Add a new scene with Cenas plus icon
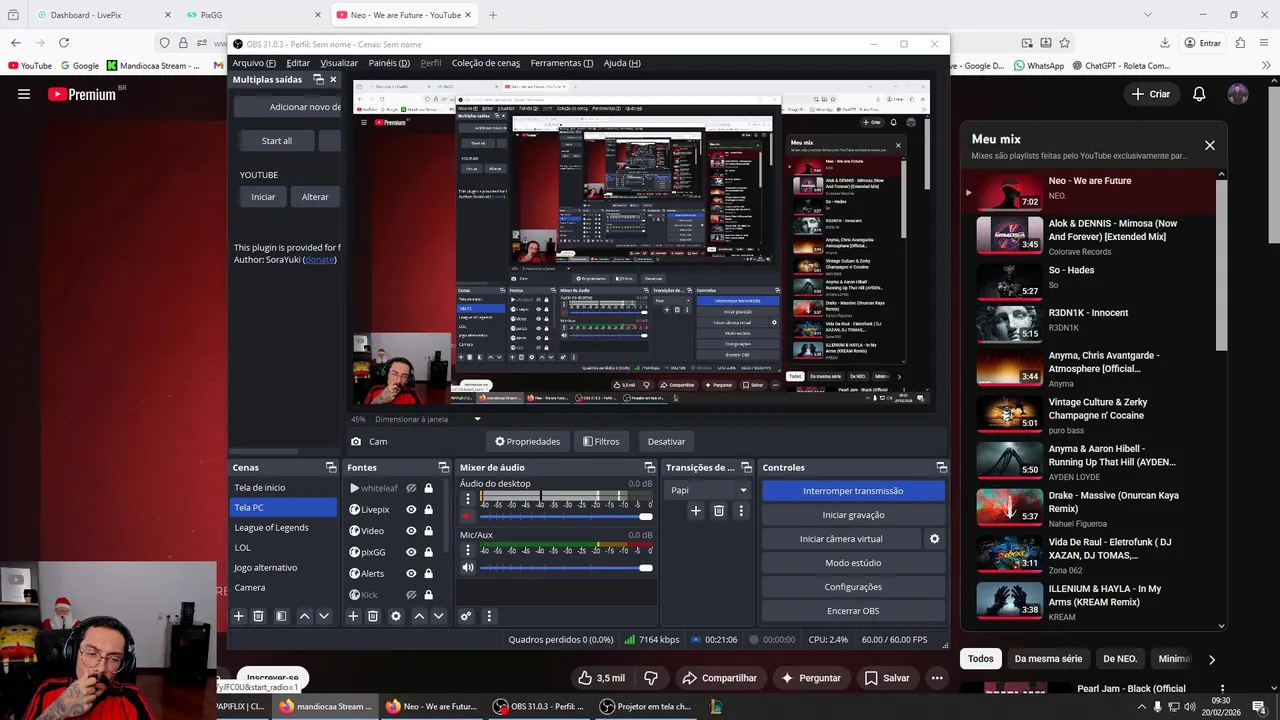1280x720 pixels. pyautogui.click(x=239, y=616)
